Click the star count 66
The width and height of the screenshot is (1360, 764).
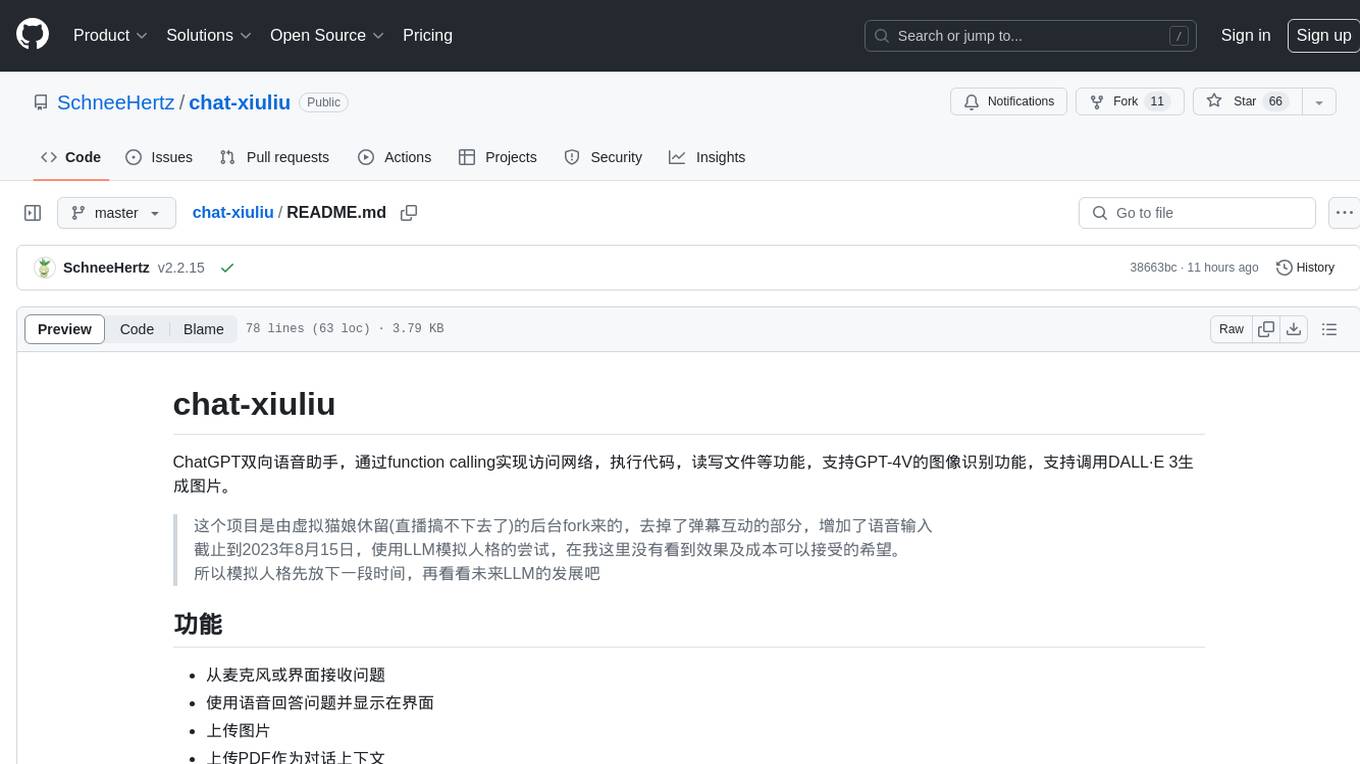[1275, 102]
